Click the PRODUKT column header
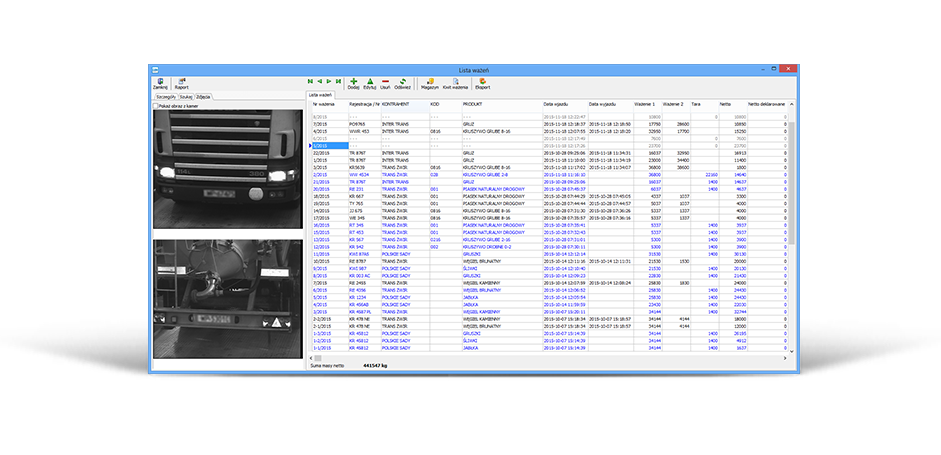Viewport: 941px width, 455px height. [x=475, y=103]
